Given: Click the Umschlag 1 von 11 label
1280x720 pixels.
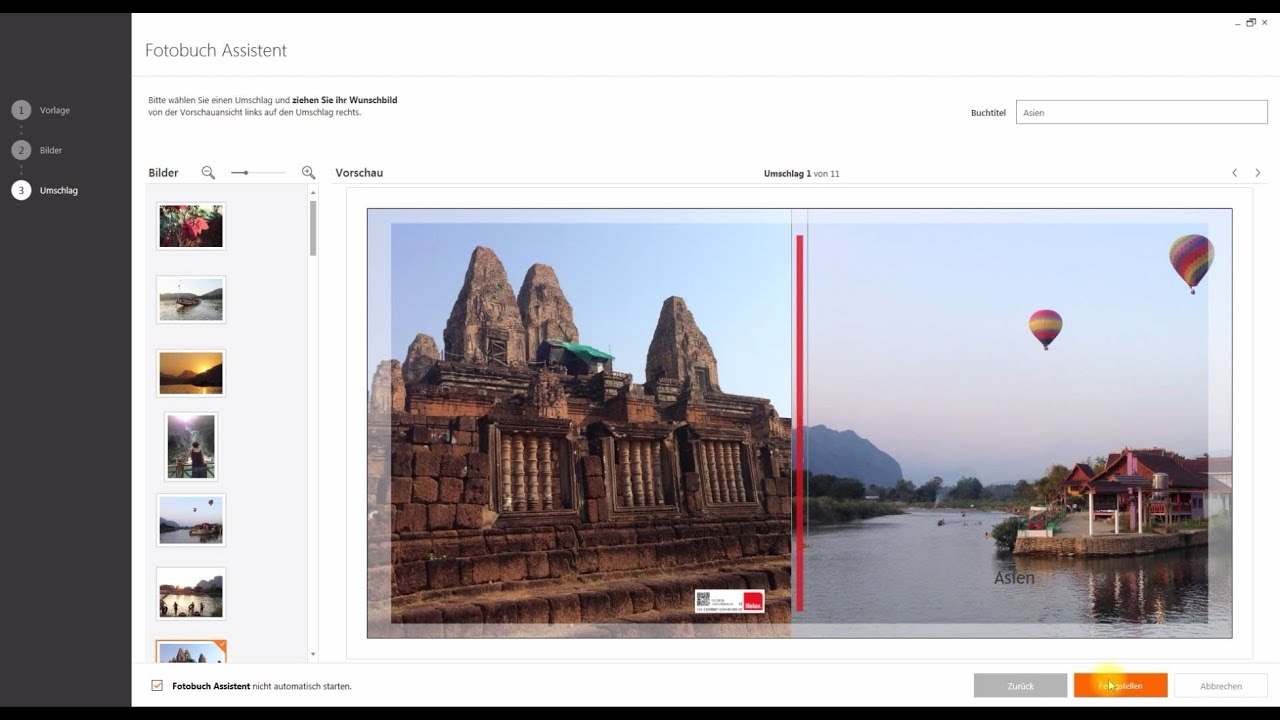Looking at the screenshot, I should (x=801, y=173).
